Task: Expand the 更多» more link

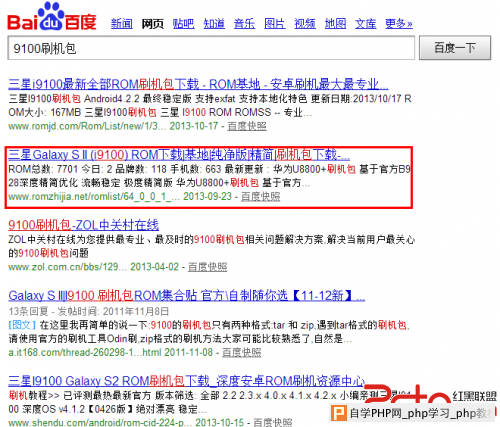Action: point(399,24)
